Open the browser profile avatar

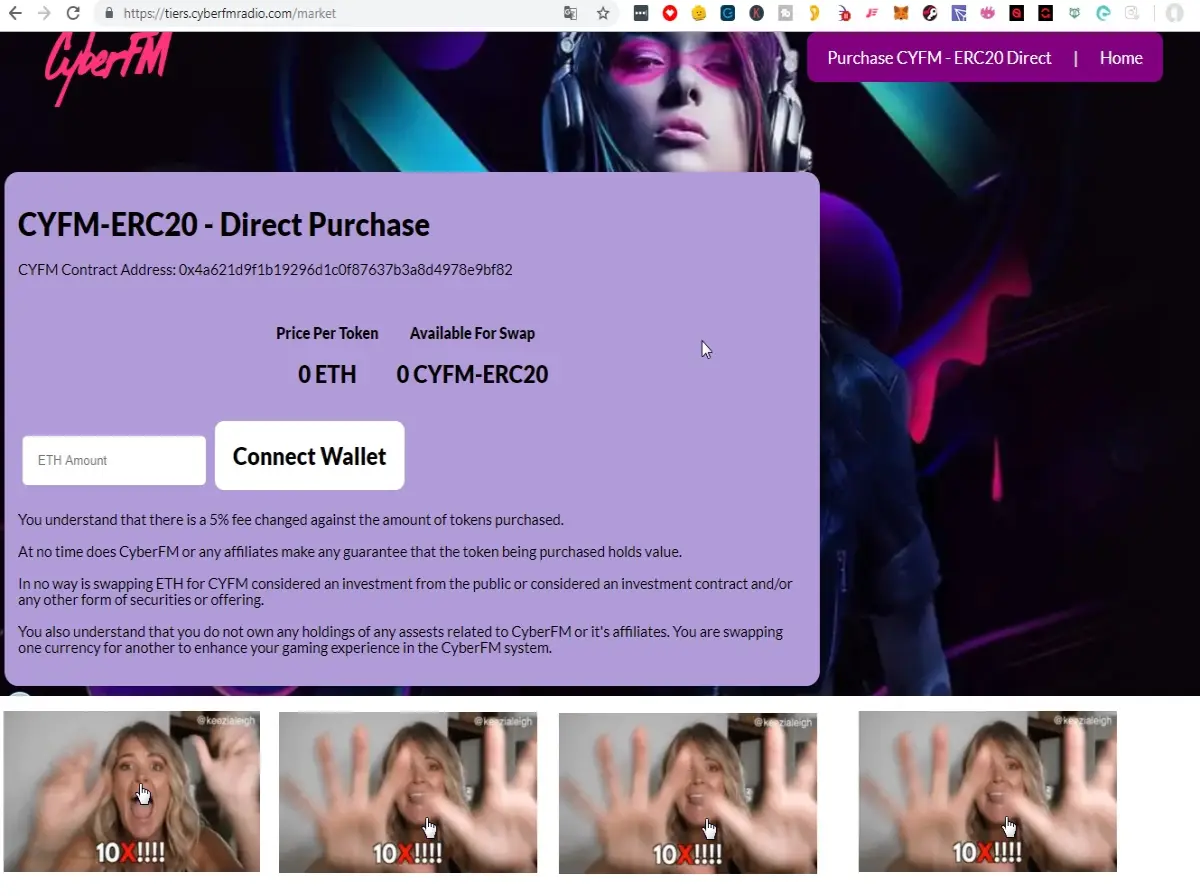(1174, 13)
